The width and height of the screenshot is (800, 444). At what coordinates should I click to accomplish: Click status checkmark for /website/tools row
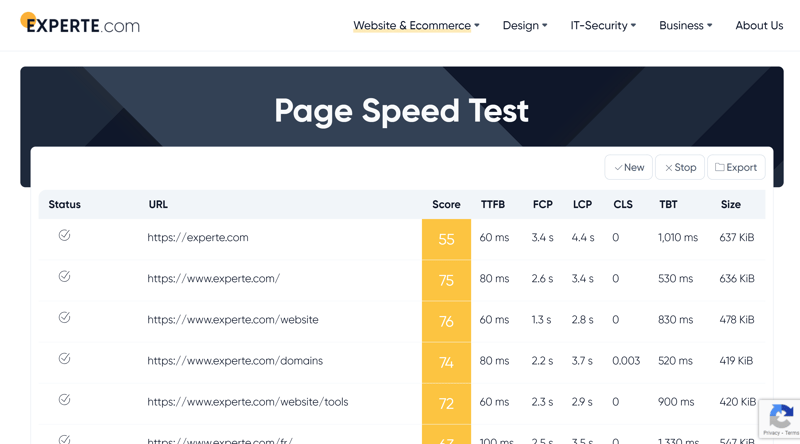pos(64,400)
